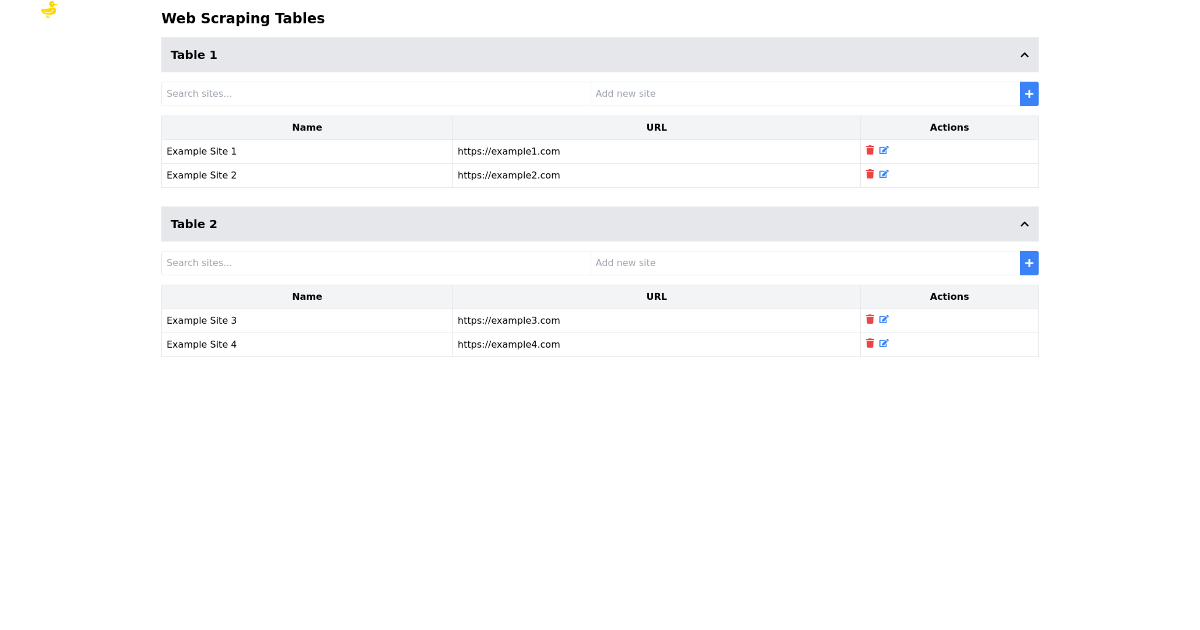The image size is (1200, 630).
Task: Edit the Example Site 4 row
Action: point(884,343)
